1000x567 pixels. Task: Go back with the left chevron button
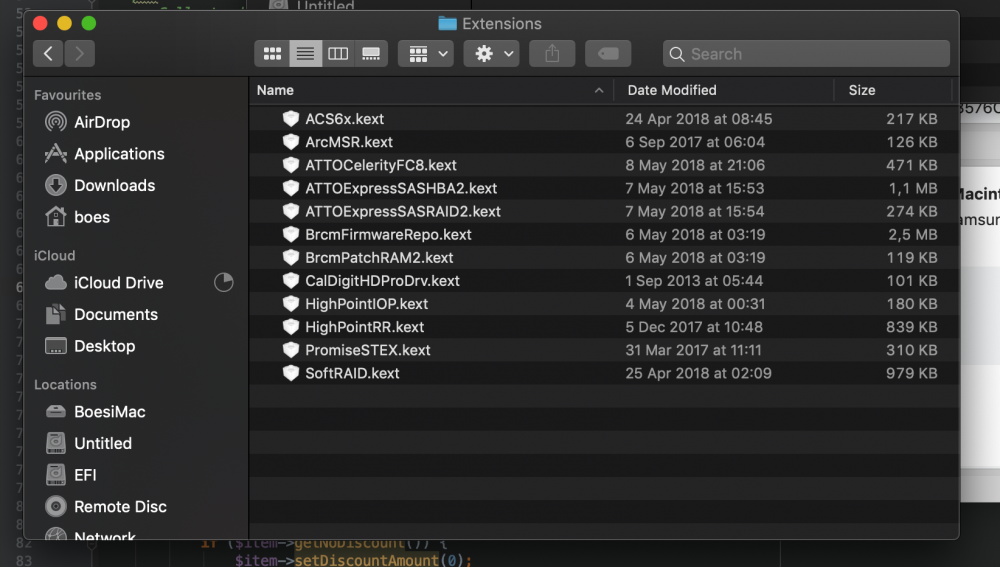point(48,54)
